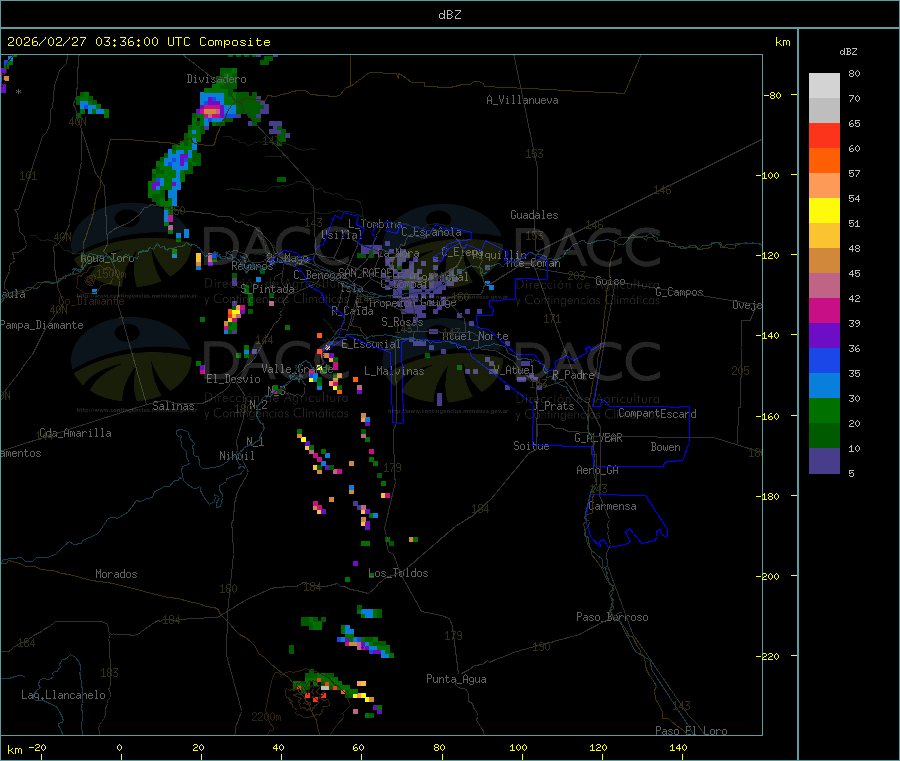Select the Atuel_Norte label
Screen dimensions: 900x761
tap(475, 336)
